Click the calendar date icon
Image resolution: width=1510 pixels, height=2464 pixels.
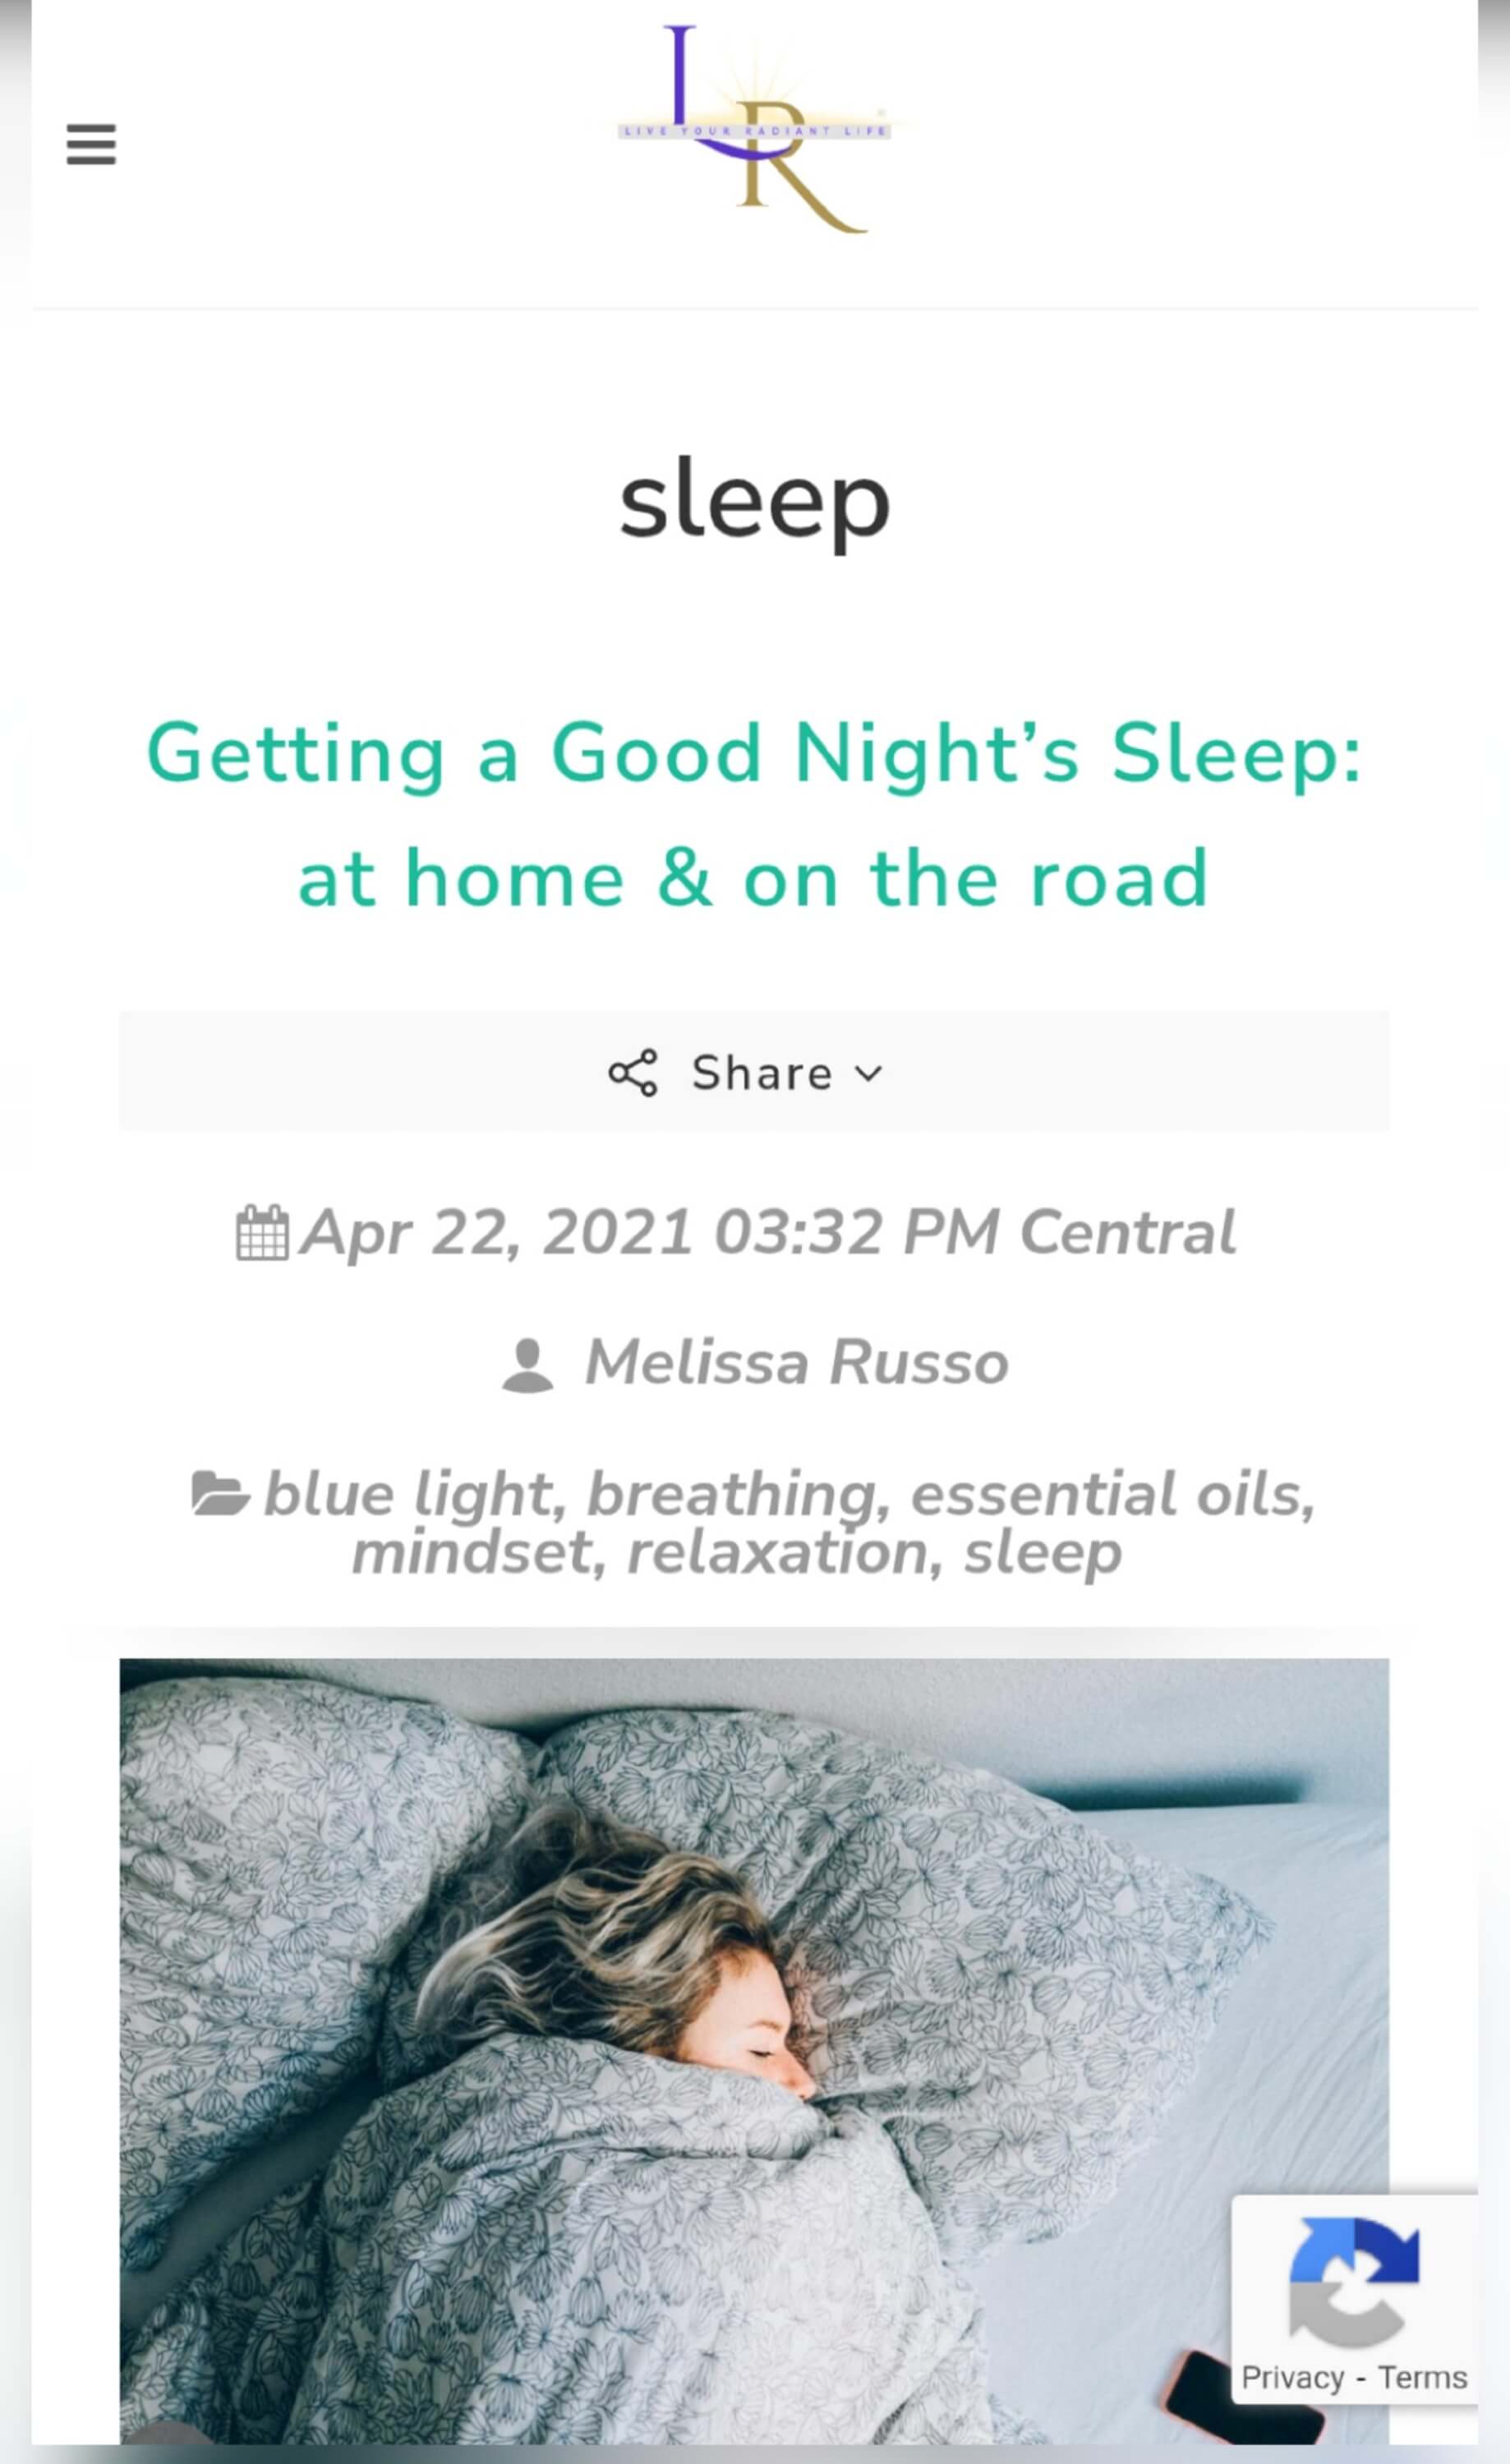[262, 1232]
